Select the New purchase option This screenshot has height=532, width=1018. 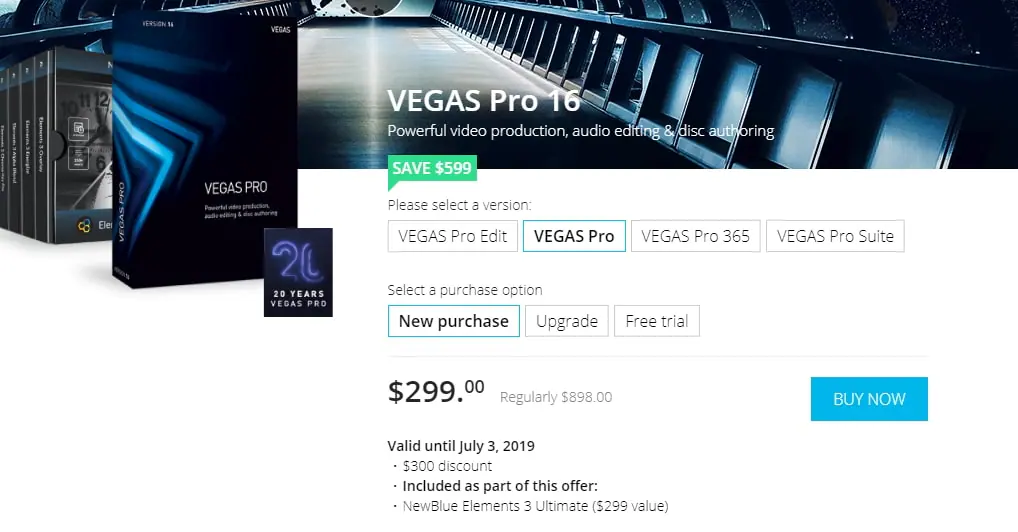pyautogui.click(x=453, y=321)
